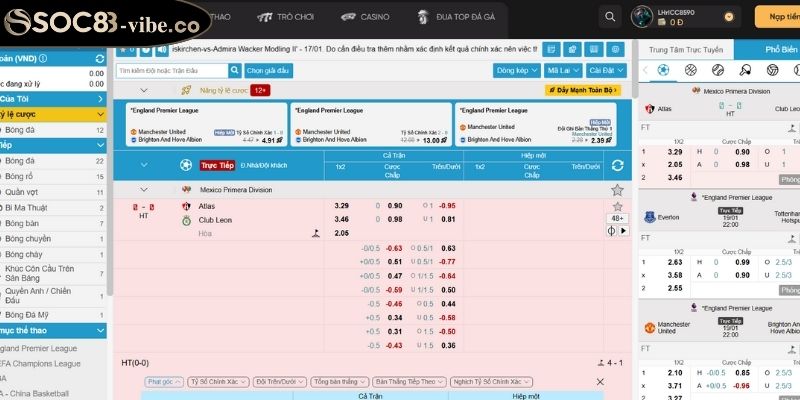Click the refresh odds icon in table header
This screenshot has width=800, height=400.
tap(617, 166)
